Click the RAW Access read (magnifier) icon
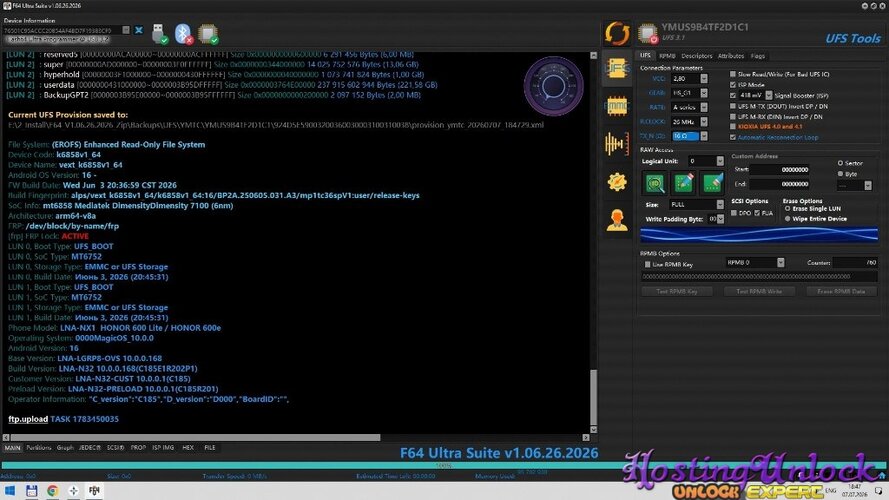This screenshot has width=889, height=500. [x=655, y=183]
